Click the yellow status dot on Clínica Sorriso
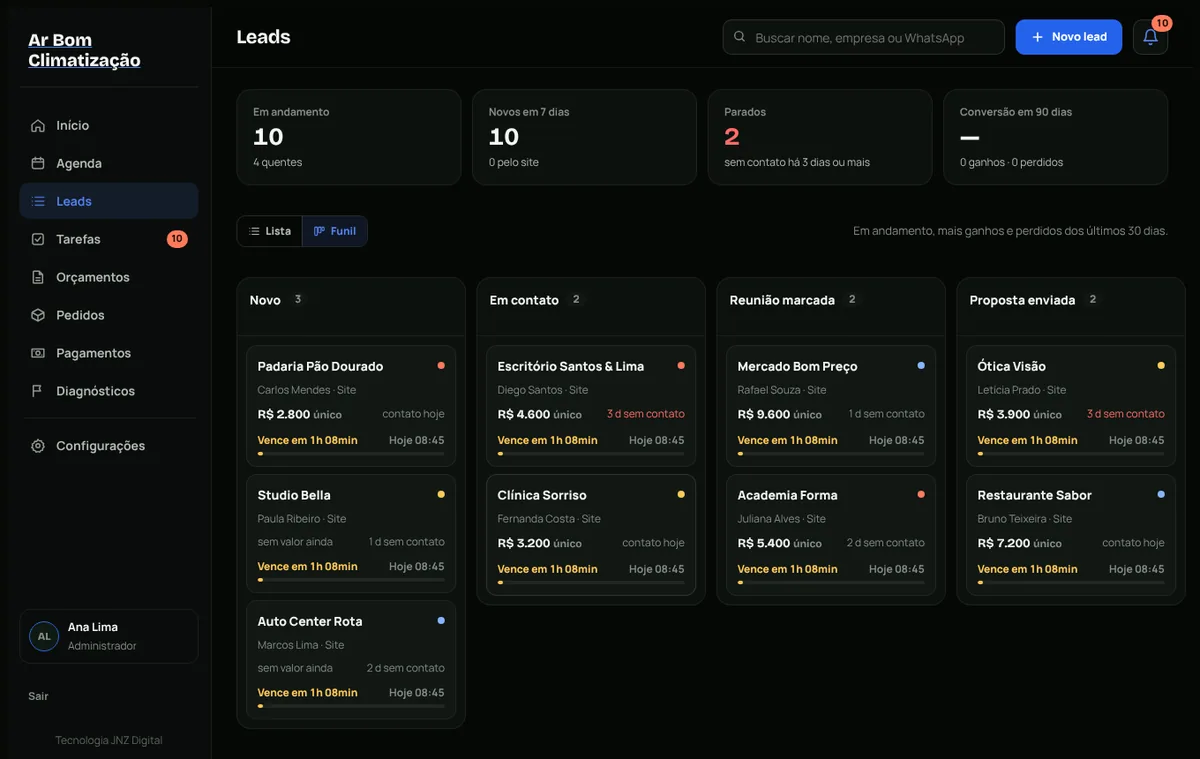Image resolution: width=1200 pixels, height=759 pixels. click(x=681, y=494)
